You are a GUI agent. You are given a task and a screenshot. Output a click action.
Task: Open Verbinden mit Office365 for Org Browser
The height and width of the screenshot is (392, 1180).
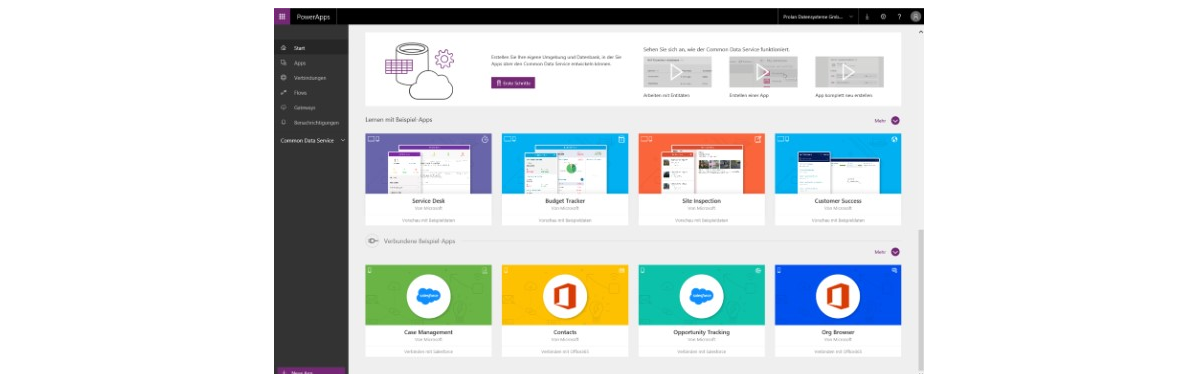pos(838,351)
